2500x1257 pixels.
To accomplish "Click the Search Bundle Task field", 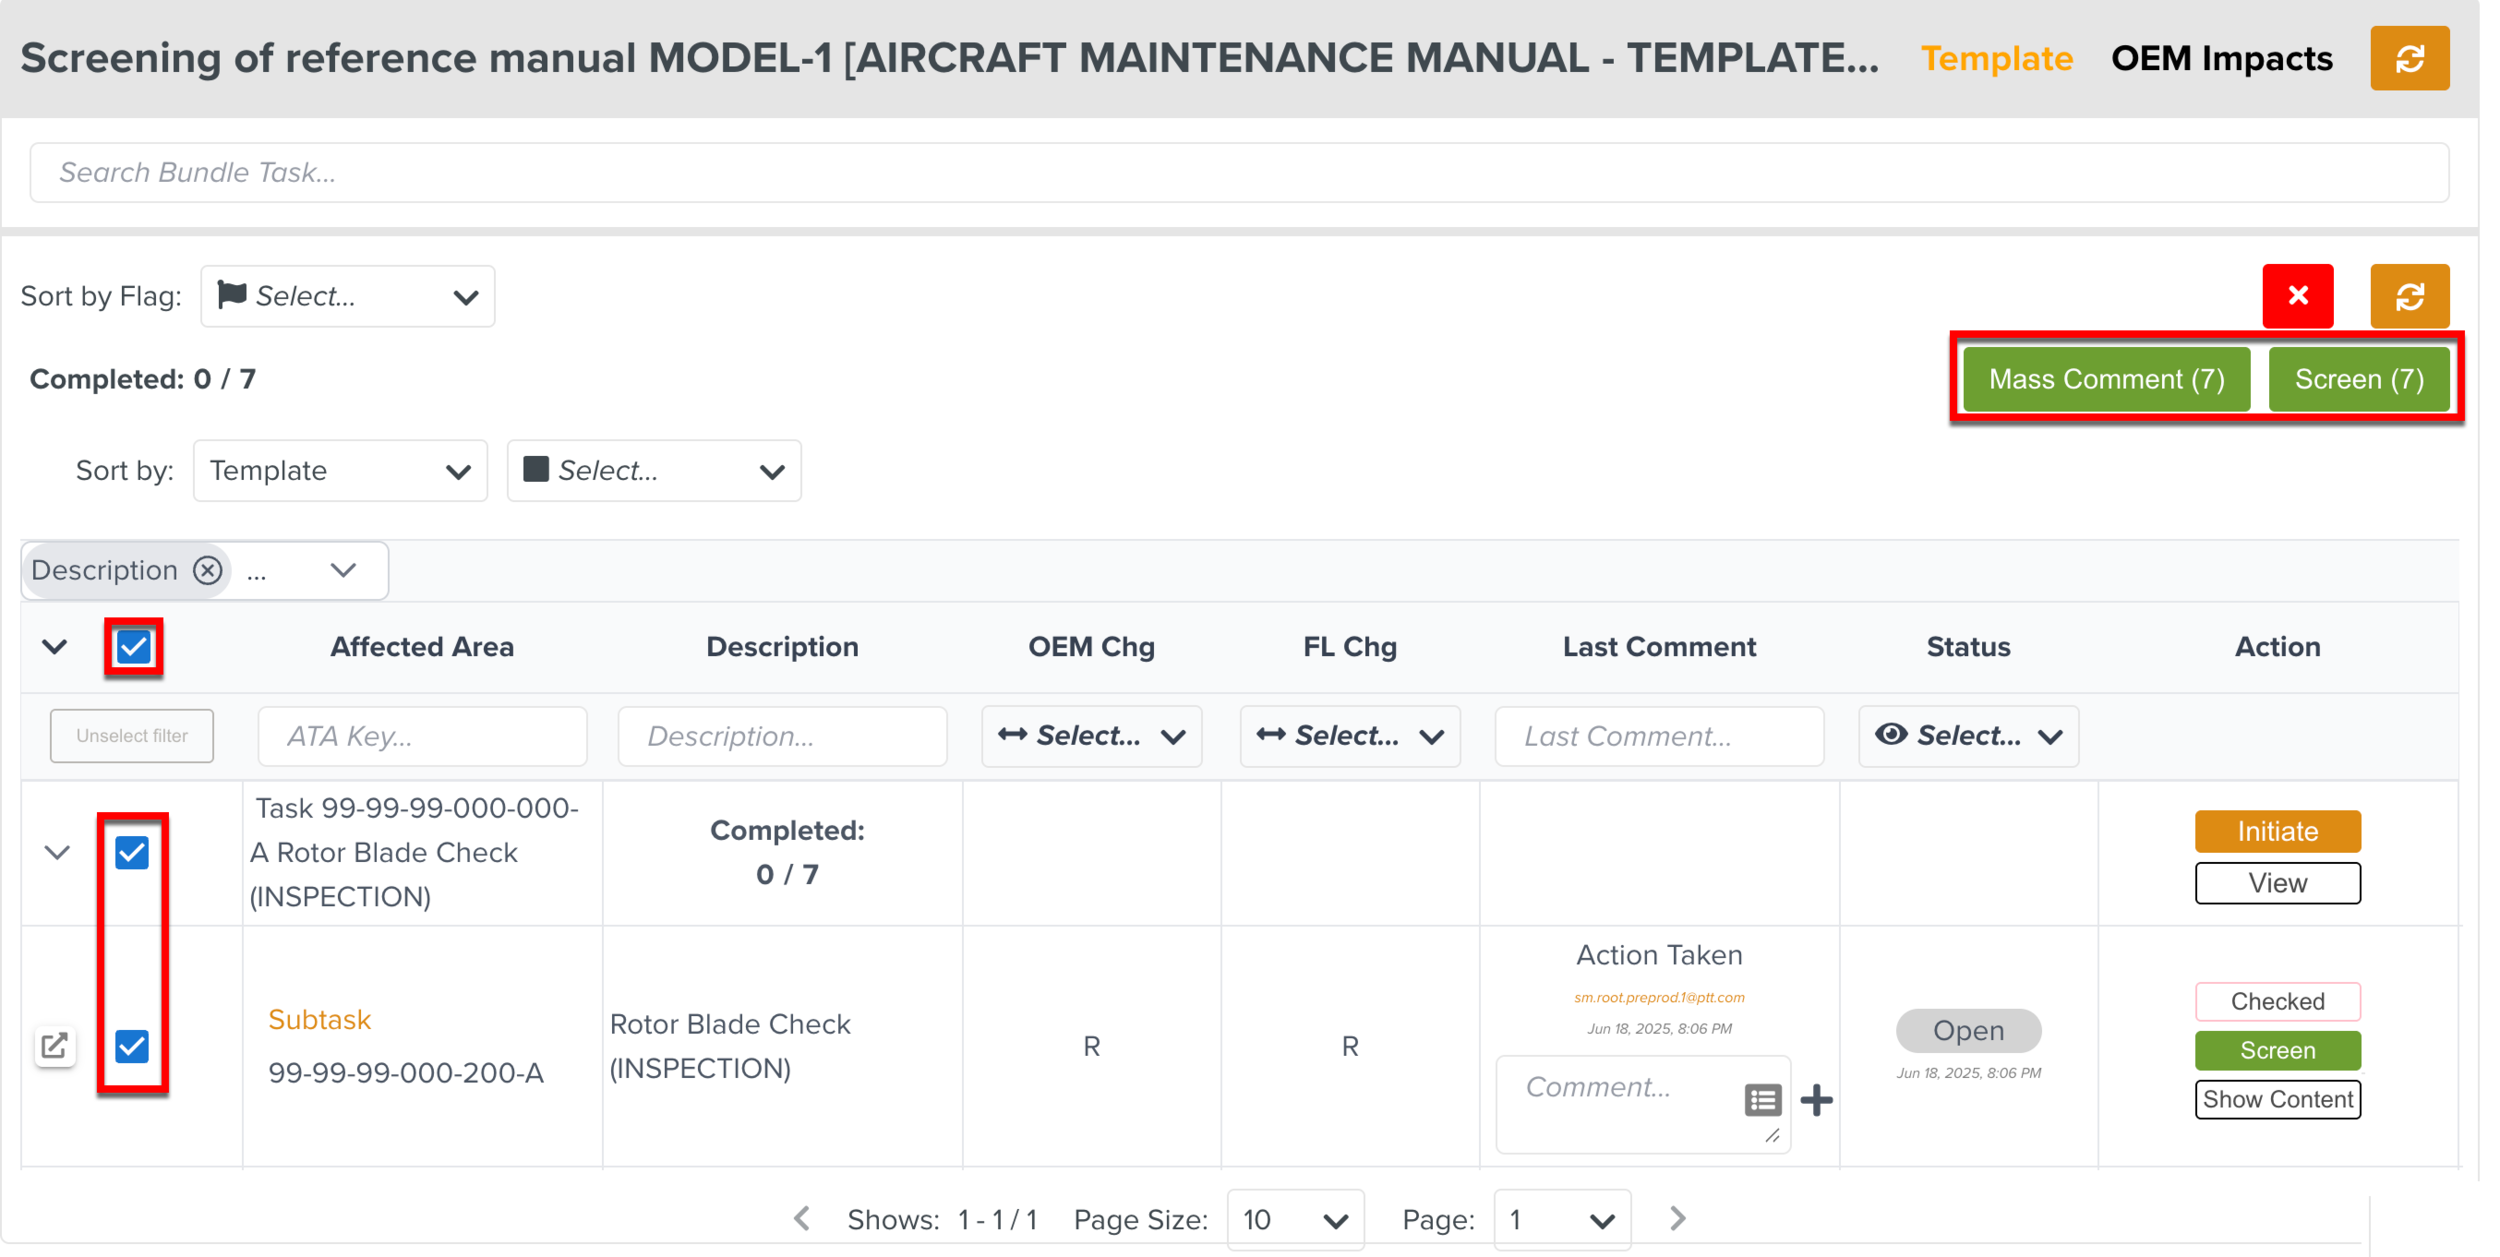I will pos(1238,172).
